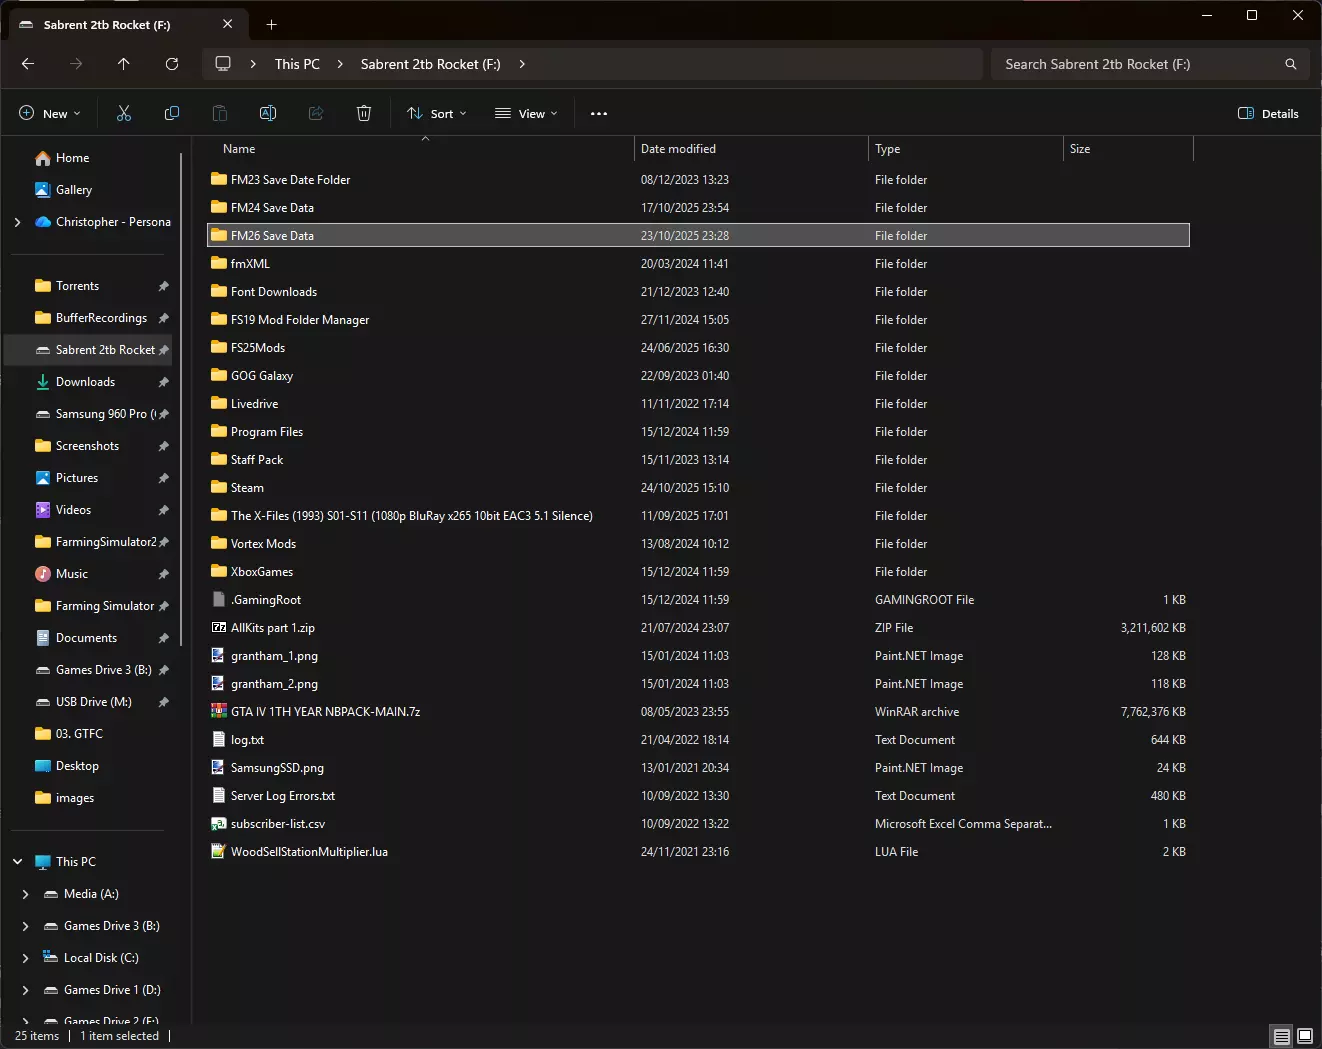Open a new tab with plus button
1322x1049 pixels.
pyautogui.click(x=272, y=25)
